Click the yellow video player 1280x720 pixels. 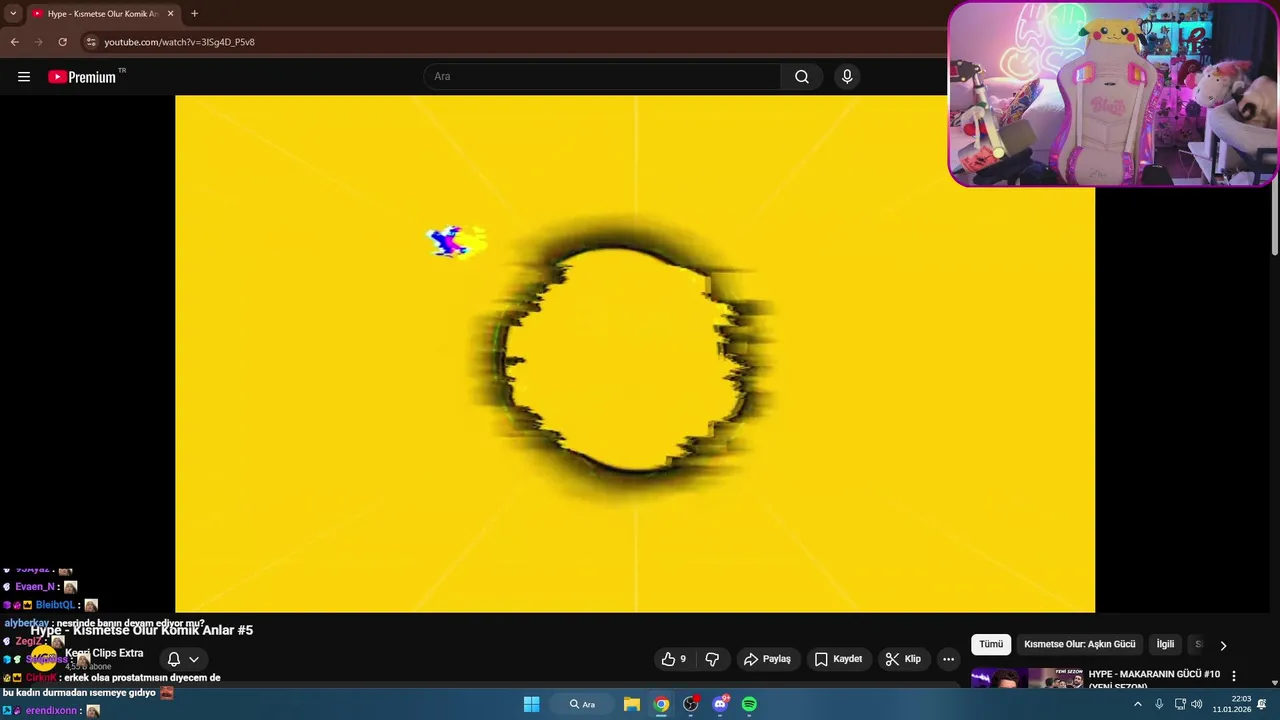635,353
